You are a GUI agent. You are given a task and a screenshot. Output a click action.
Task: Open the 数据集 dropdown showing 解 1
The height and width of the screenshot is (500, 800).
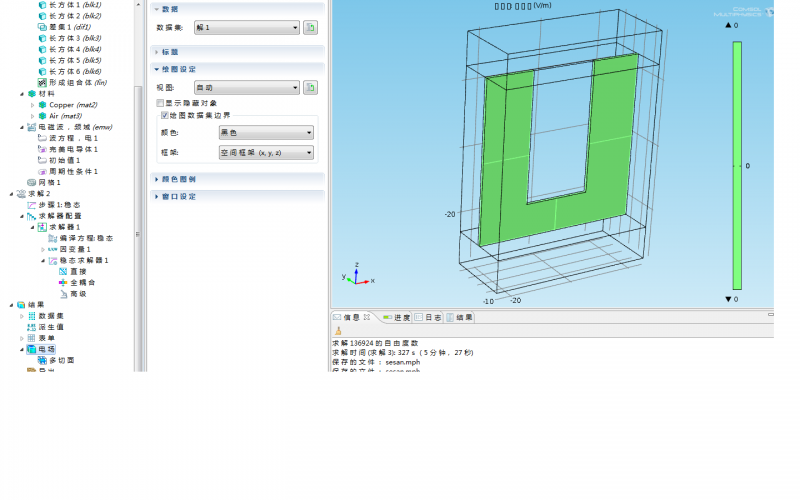tap(246, 28)
